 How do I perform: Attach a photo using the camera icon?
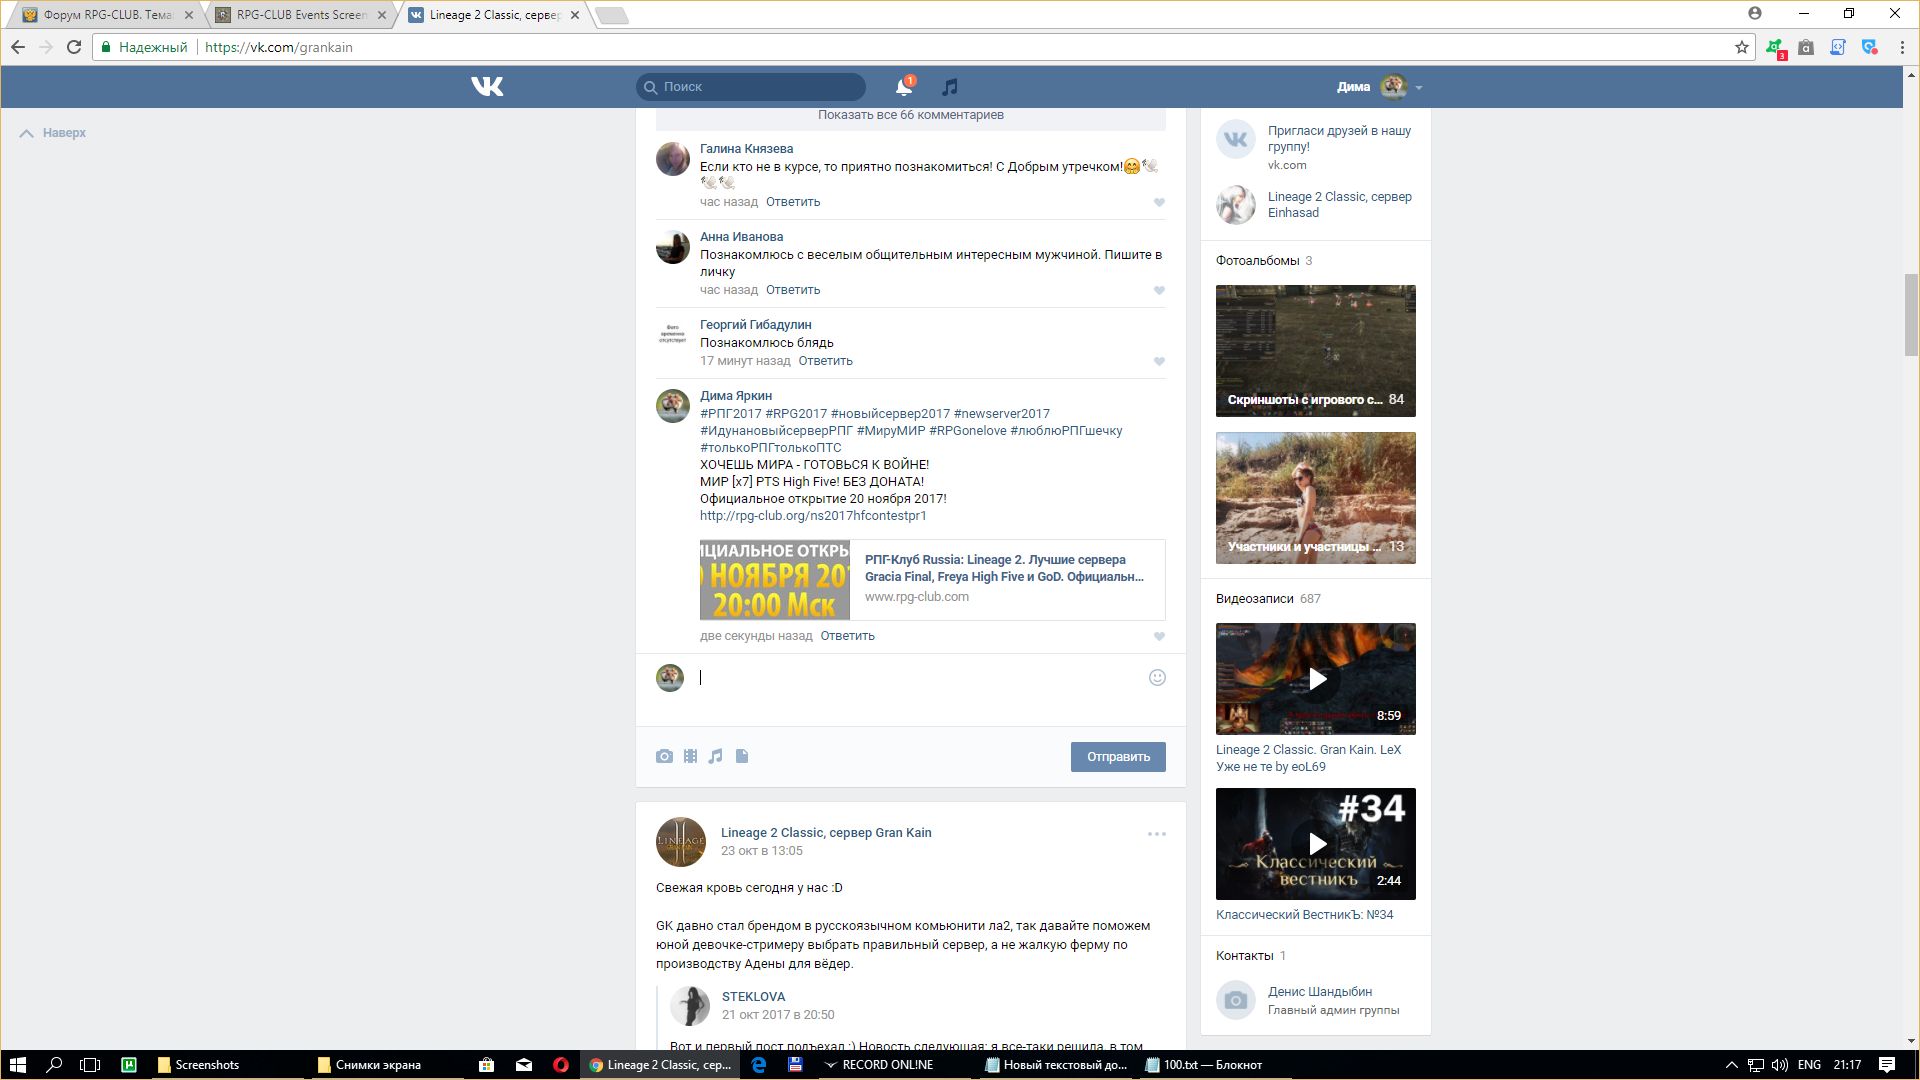(664, 757)
